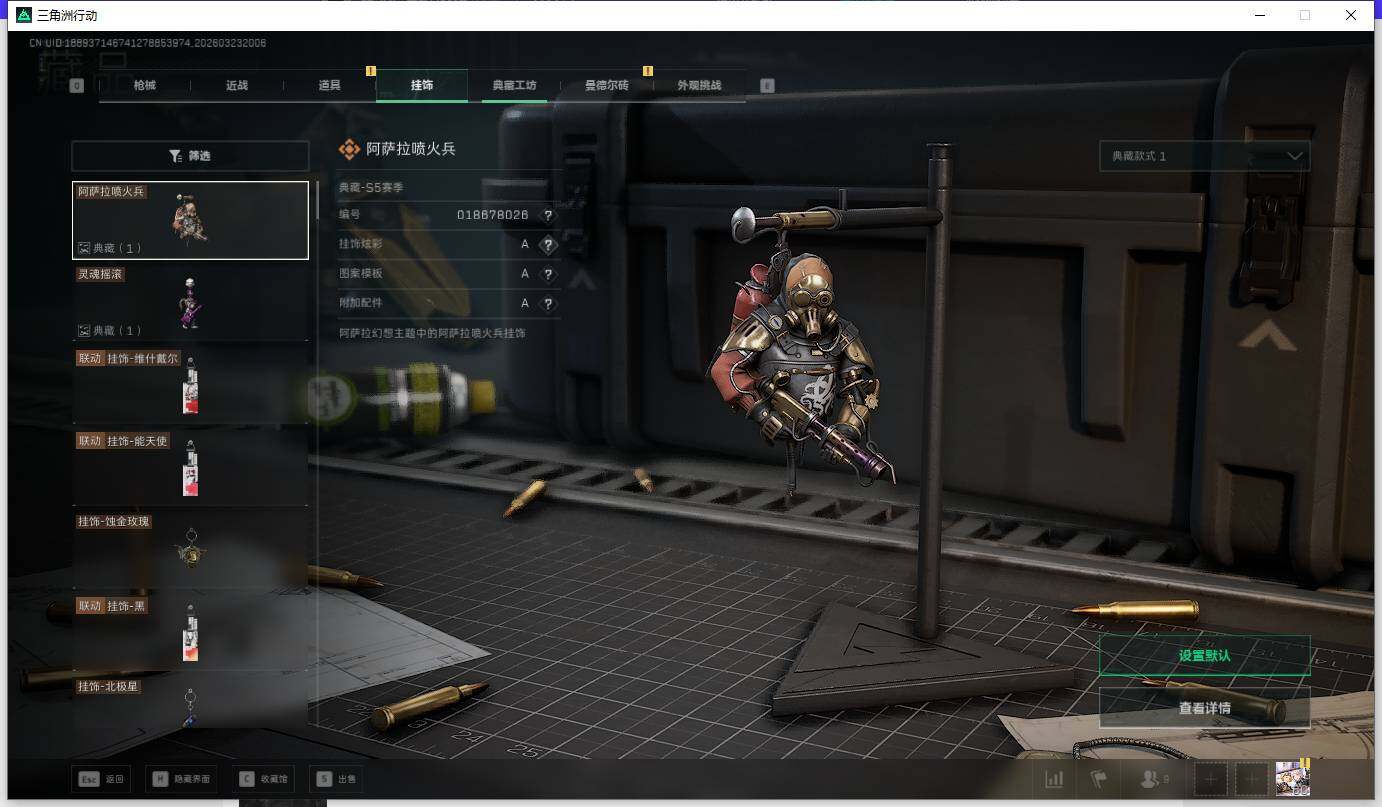Click the help icon next to 编号

(x=547, y=215)
